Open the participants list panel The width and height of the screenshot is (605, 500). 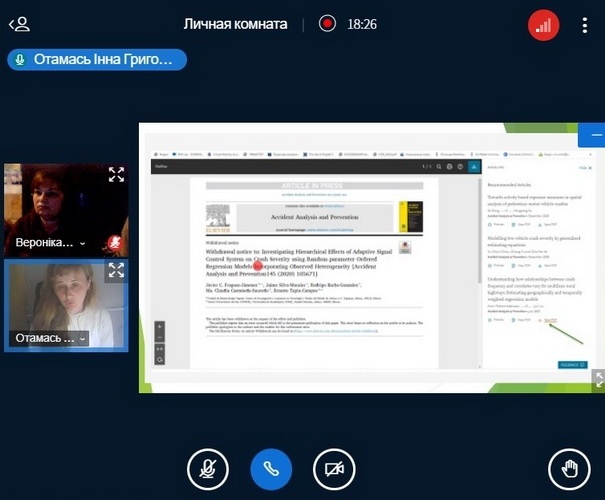[x=19, y=24]
